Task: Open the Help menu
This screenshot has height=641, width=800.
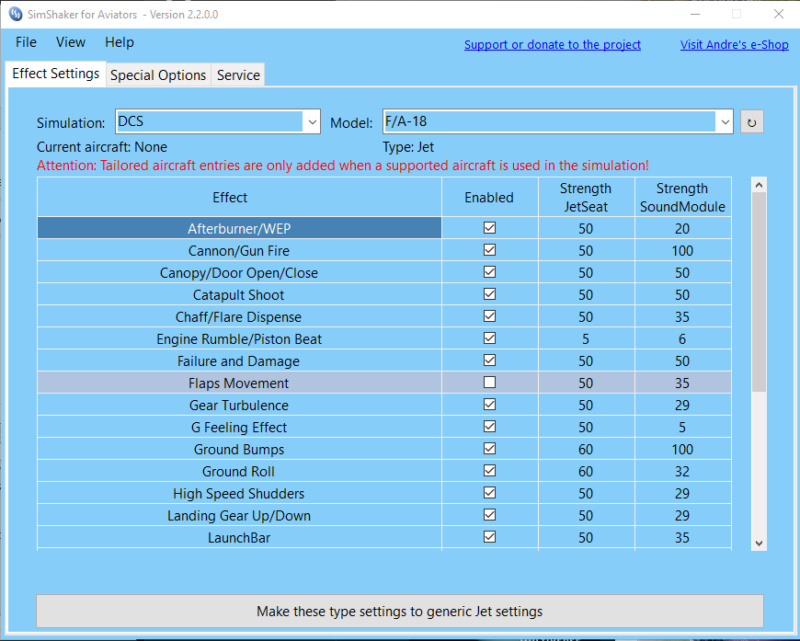Action: tap(119, 42)
